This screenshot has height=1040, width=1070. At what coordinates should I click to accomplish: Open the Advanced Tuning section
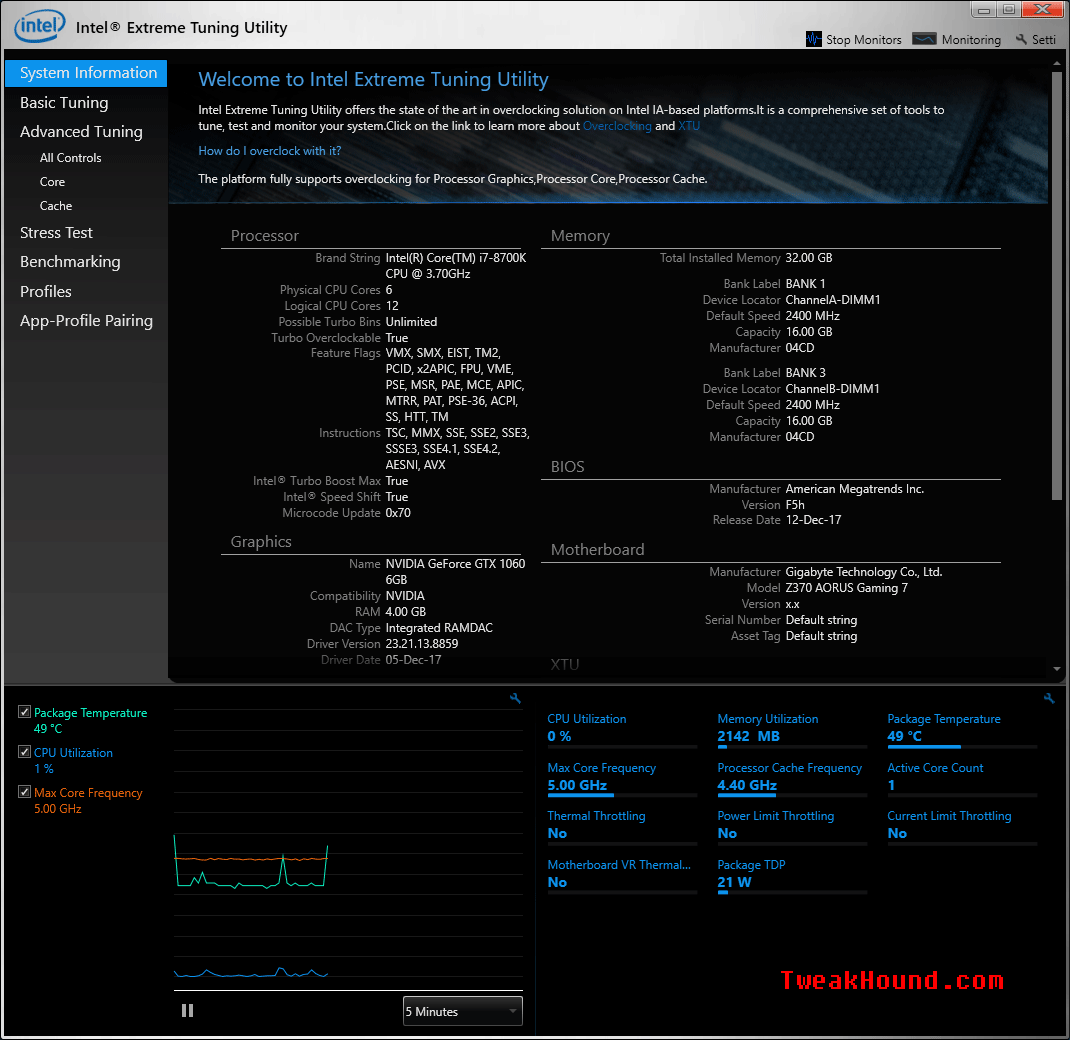tap(81, 132)
